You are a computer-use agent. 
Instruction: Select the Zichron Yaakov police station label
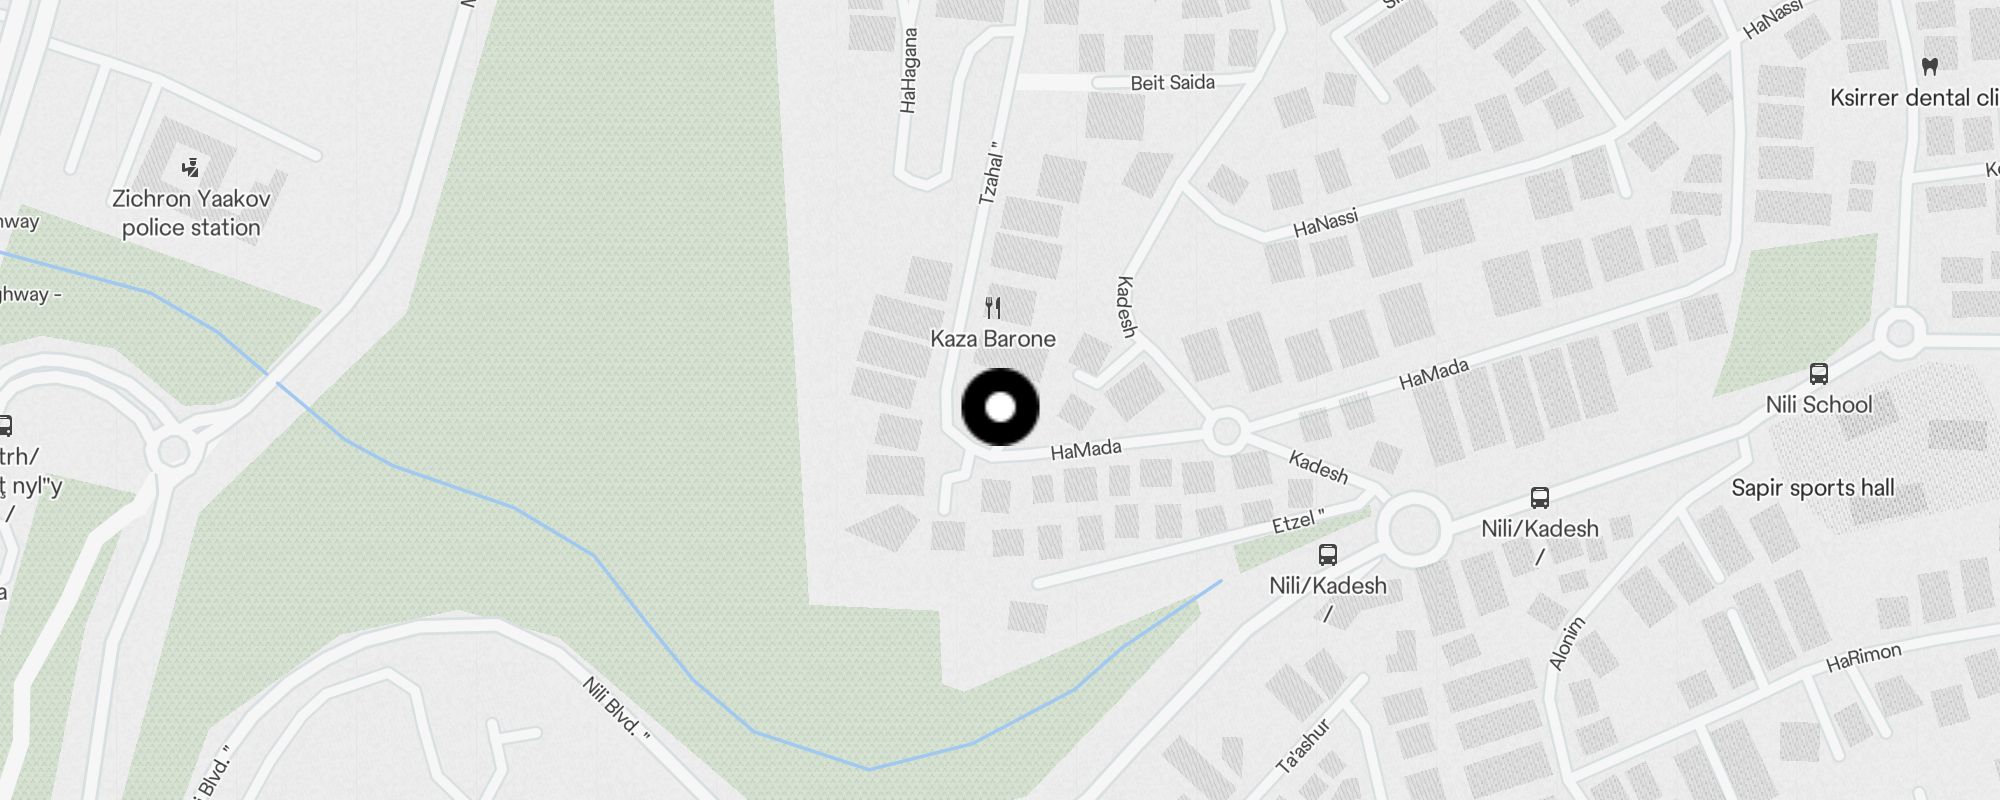(191, 213)
